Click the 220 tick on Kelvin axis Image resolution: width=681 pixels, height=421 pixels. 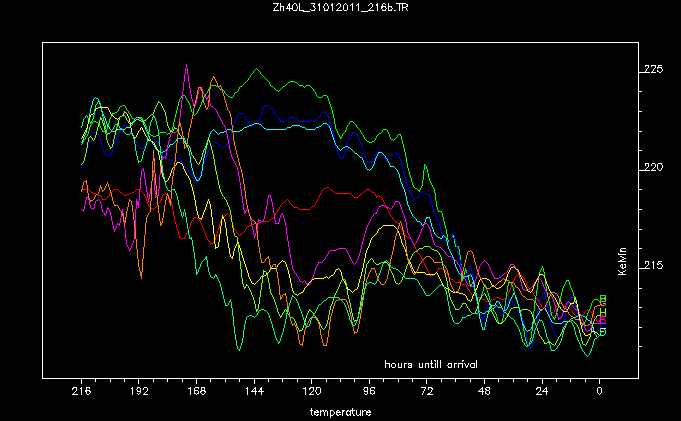pyautogui.click(x=654, y=167)
